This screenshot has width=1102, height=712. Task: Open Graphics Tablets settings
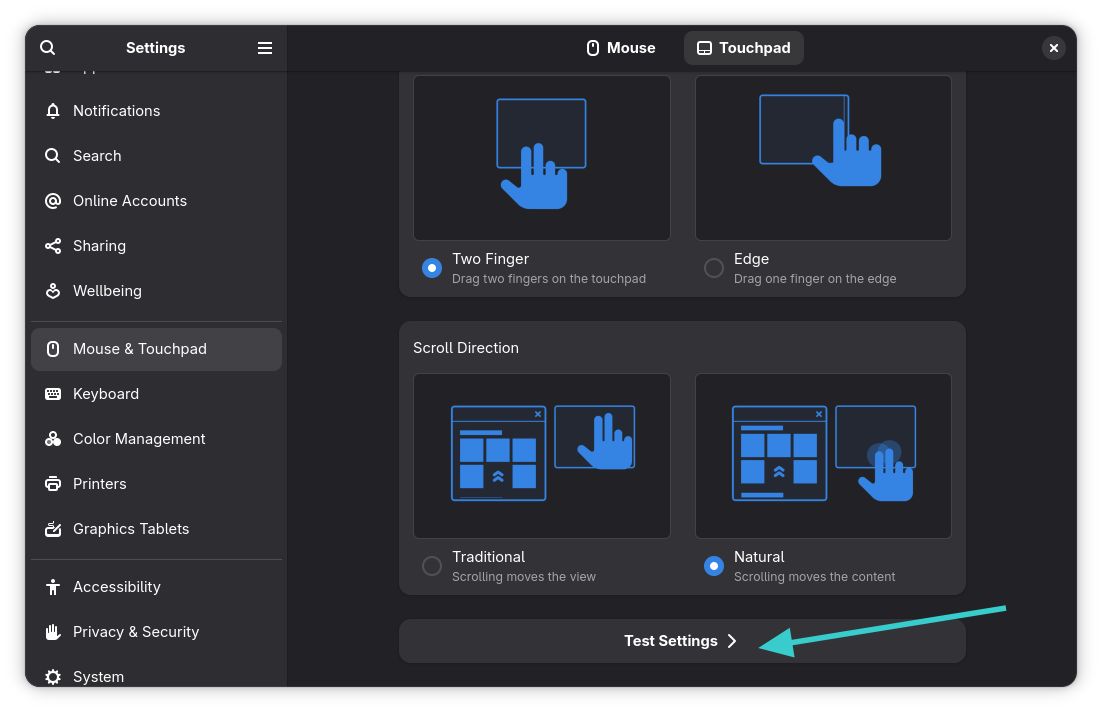point(131,528)
